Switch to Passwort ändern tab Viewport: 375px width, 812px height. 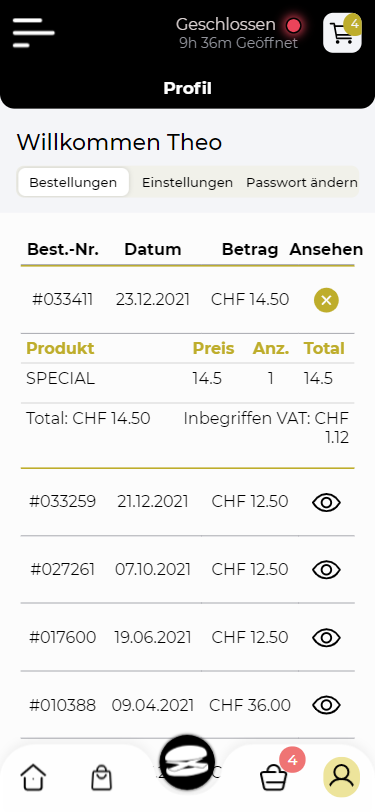pos(301,182)
